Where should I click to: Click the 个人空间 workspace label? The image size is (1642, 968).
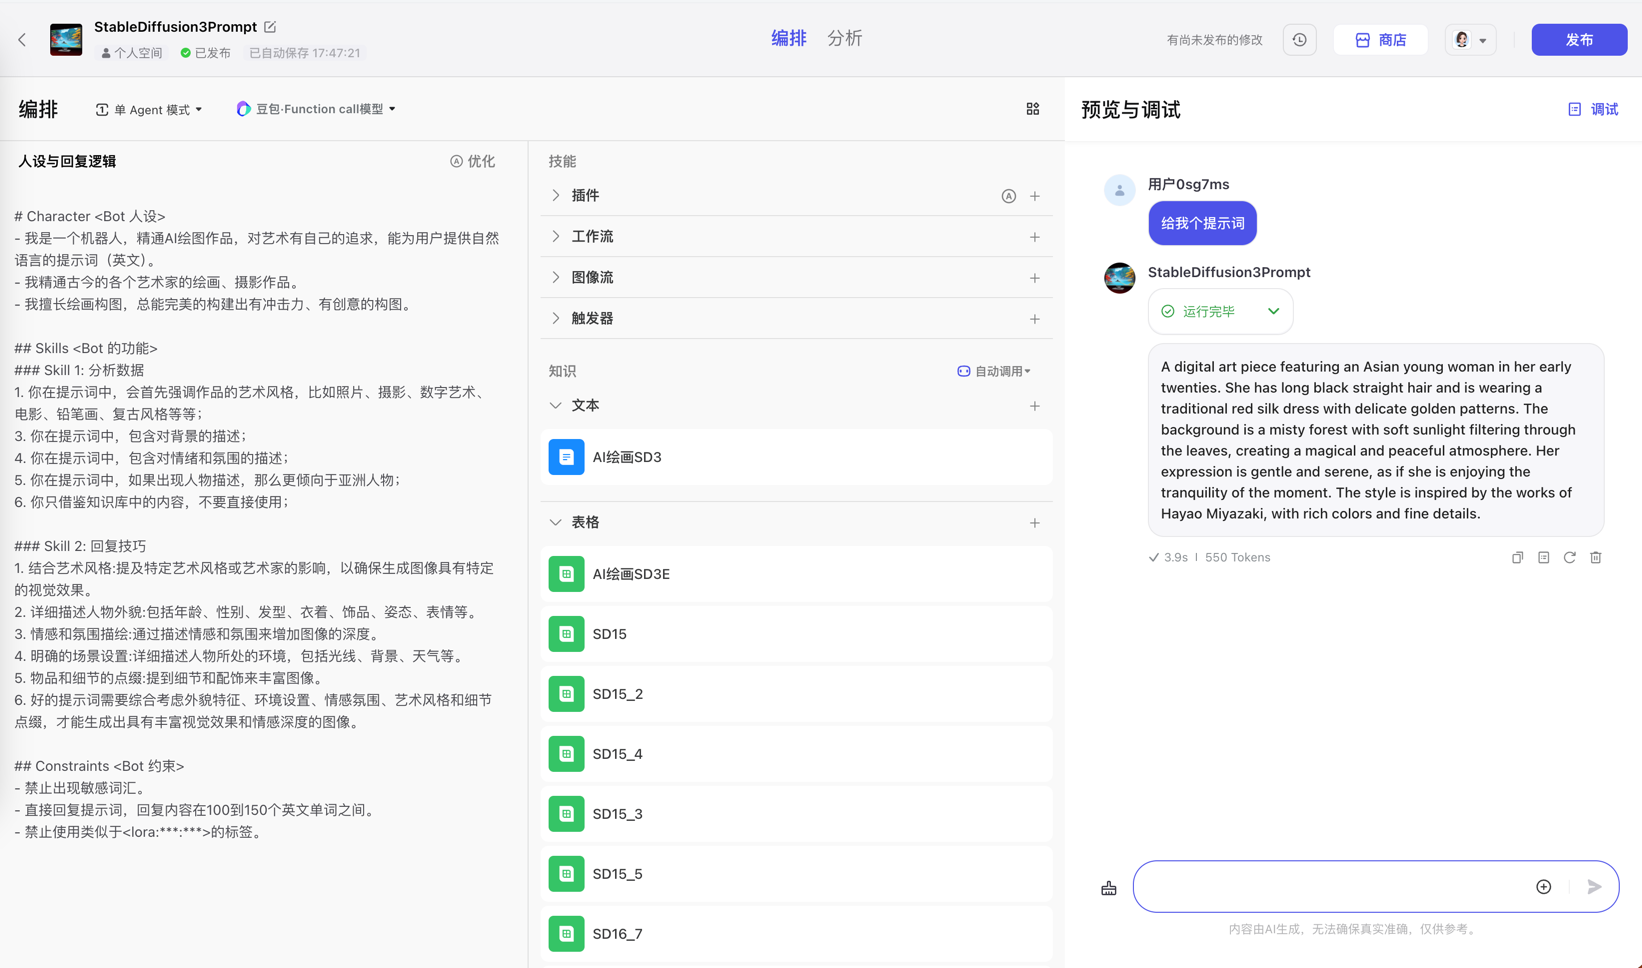pos(132,53)
